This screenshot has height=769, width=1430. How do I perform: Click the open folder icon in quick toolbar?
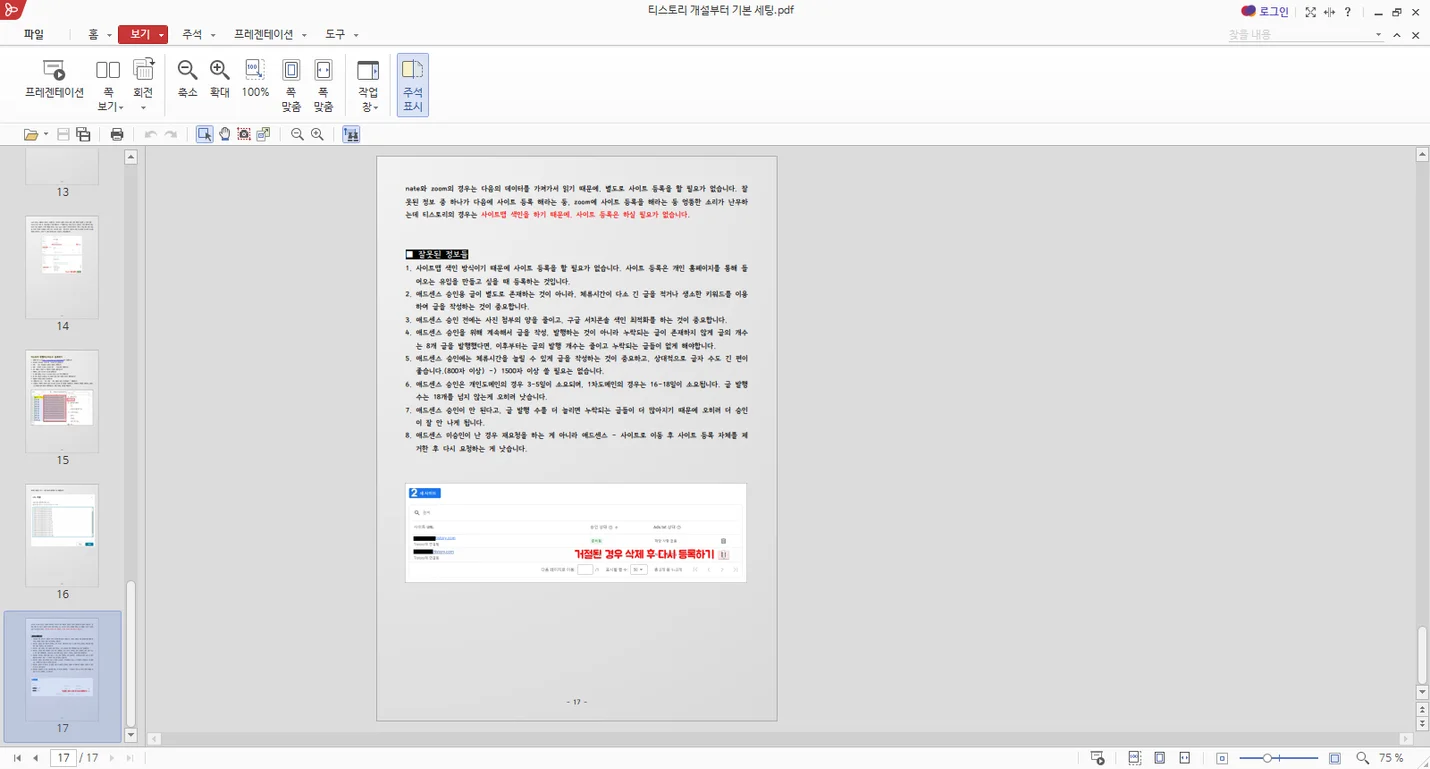click(x=31, y=134)
